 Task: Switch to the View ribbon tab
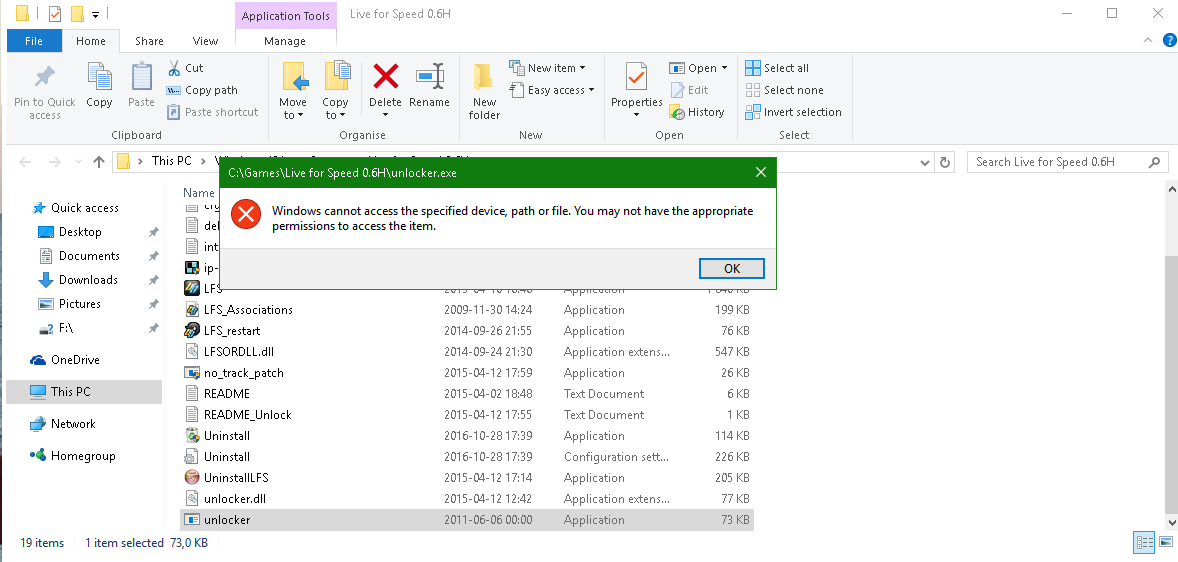[x=205, y=41]
